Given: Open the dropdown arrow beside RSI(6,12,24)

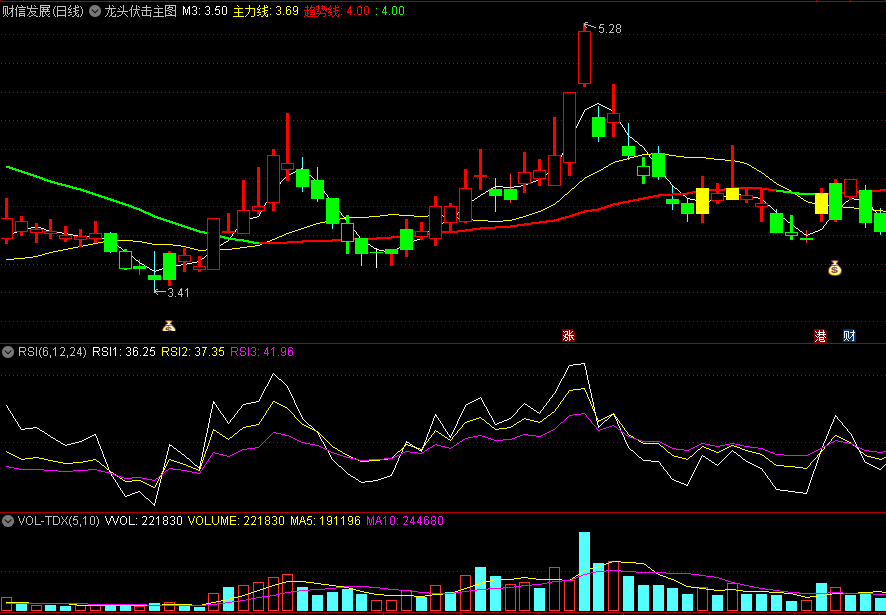Looking at the screenshot, I should click(x=8, y=352).
